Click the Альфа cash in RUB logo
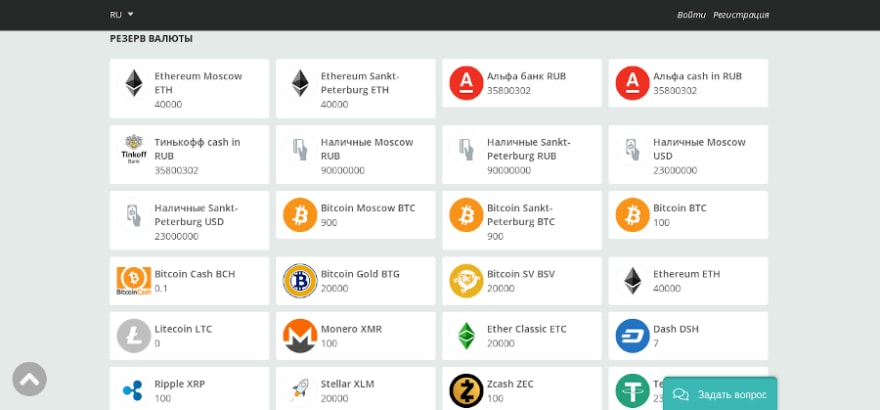The width and height of the screenshot is (880, 410). point(632,83)
